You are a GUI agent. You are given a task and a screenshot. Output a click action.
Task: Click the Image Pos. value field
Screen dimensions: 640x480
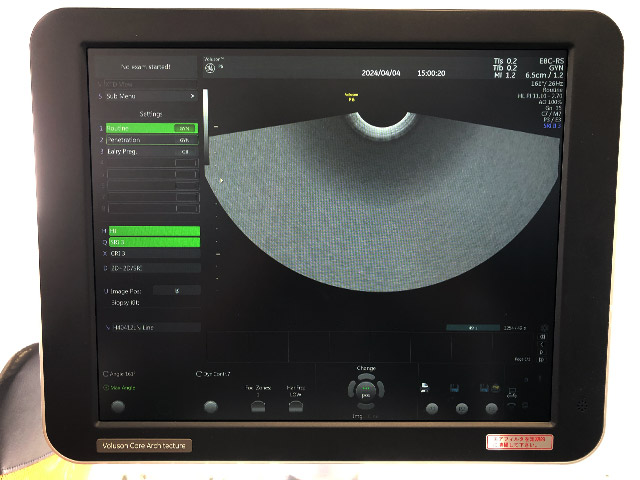click(176, 291)
